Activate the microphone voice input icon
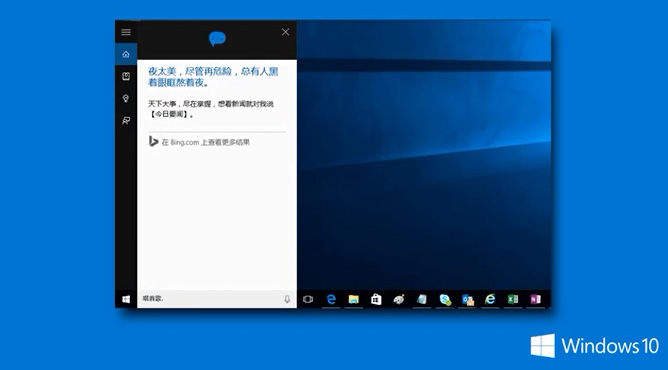This screenshot has width=668, height=370. coord(287,299)
